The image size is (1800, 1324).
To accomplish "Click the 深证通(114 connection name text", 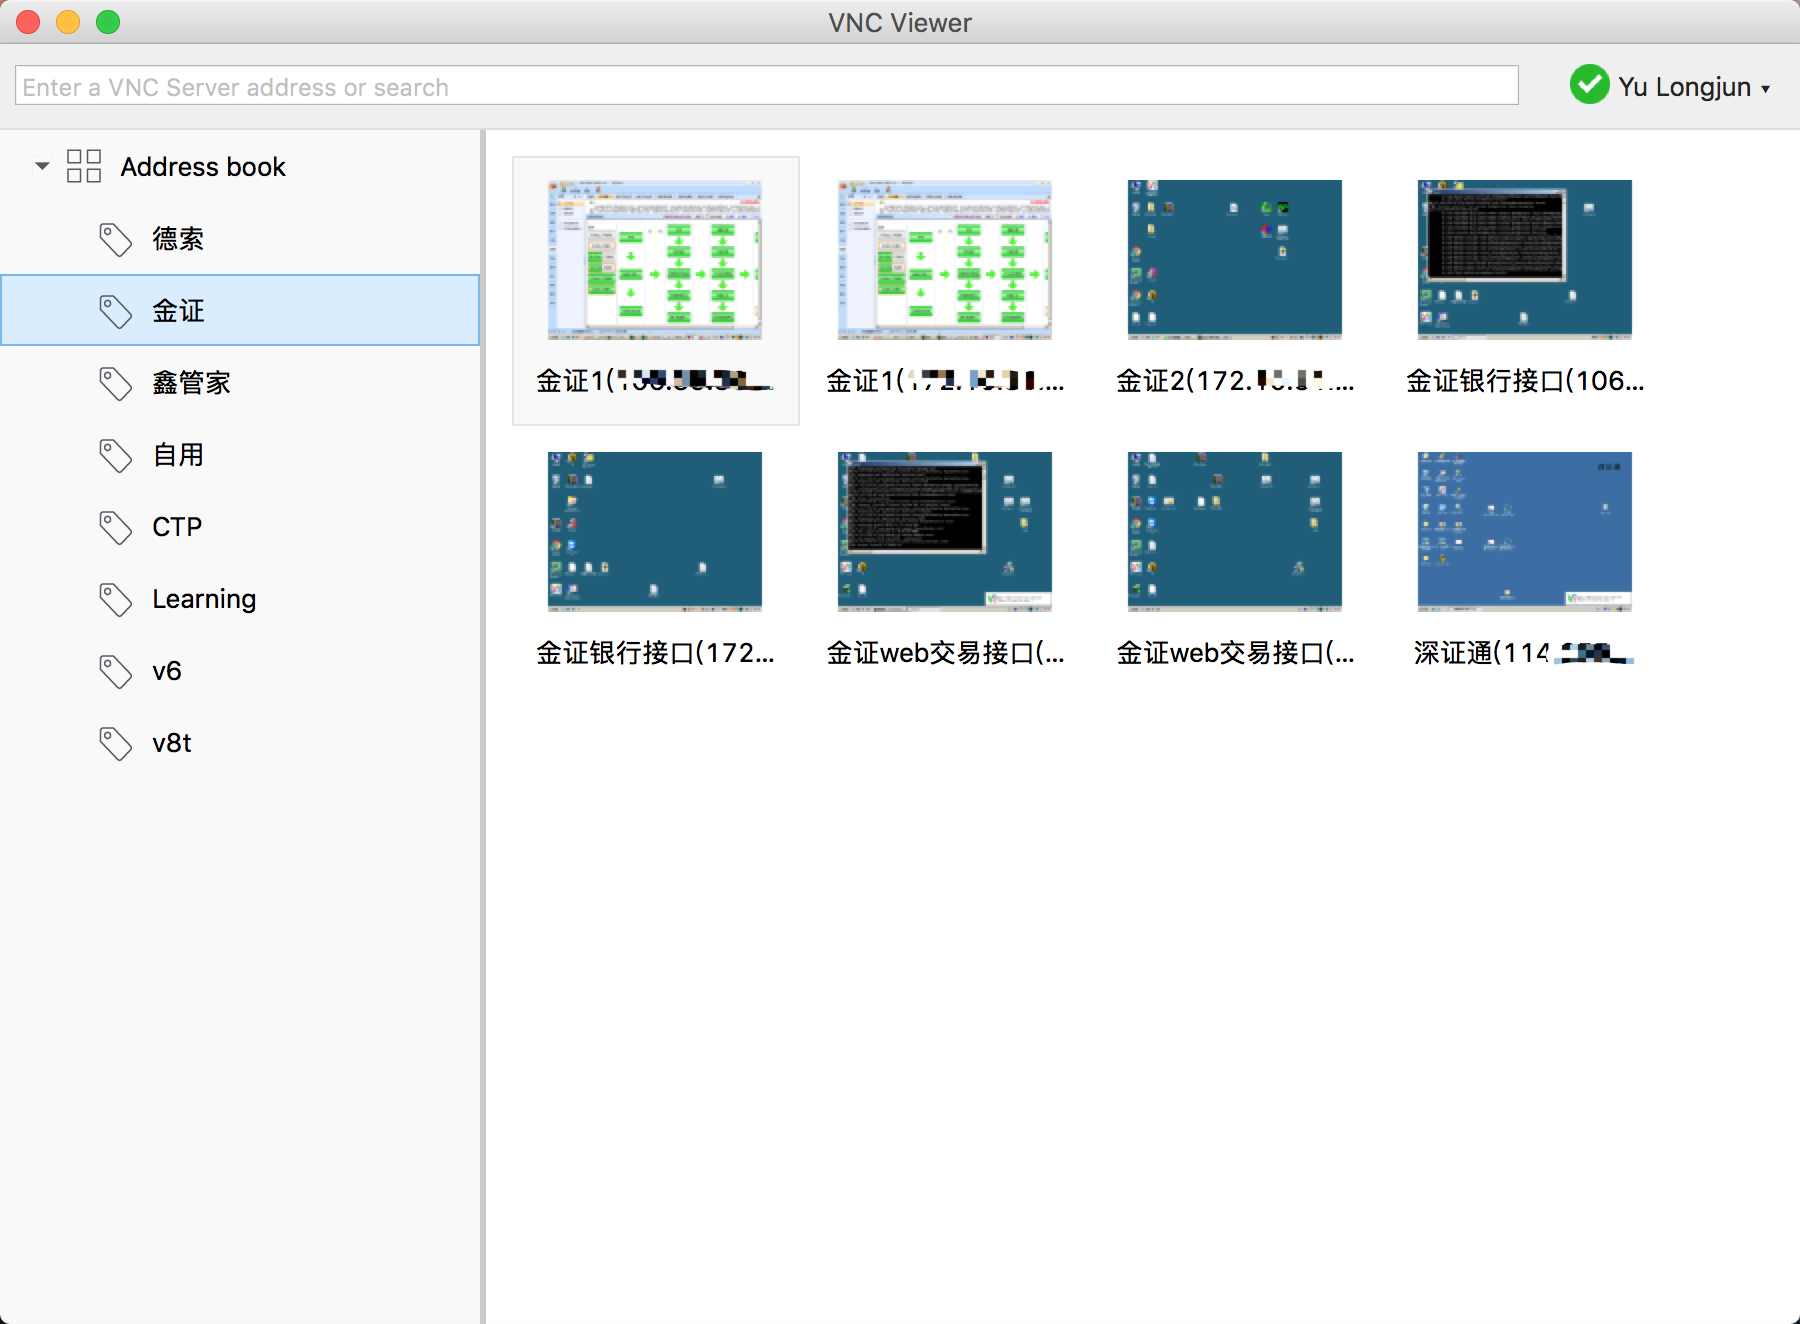I will 1524,653.
